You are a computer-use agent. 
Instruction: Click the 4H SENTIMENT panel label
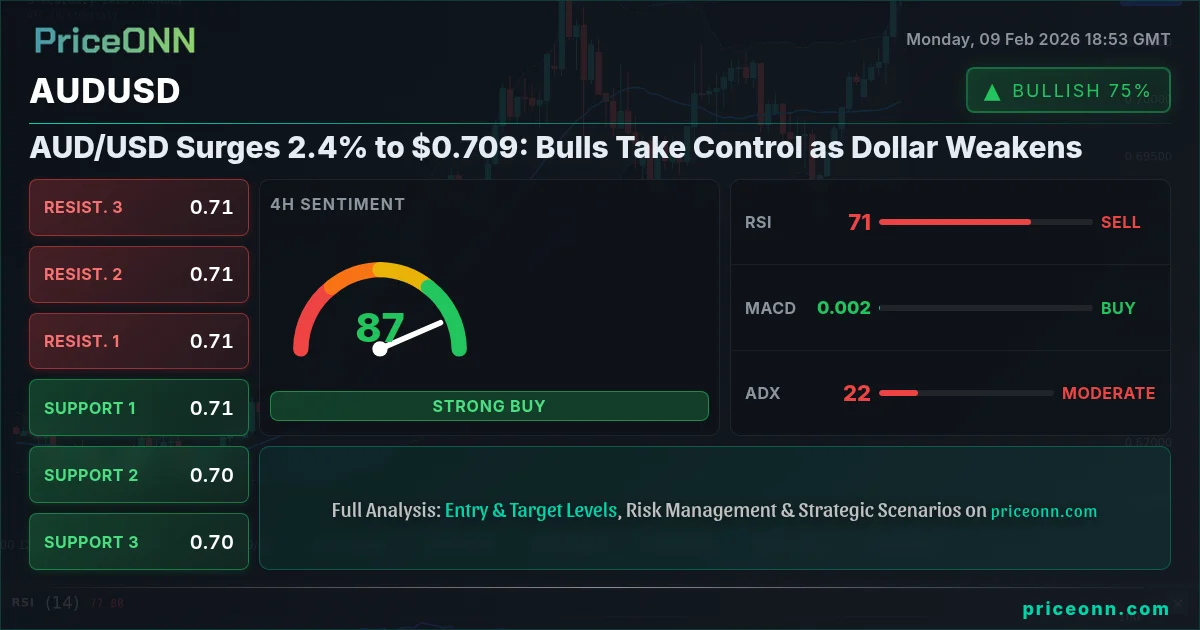pyautogui.click(x=338, y=204)
